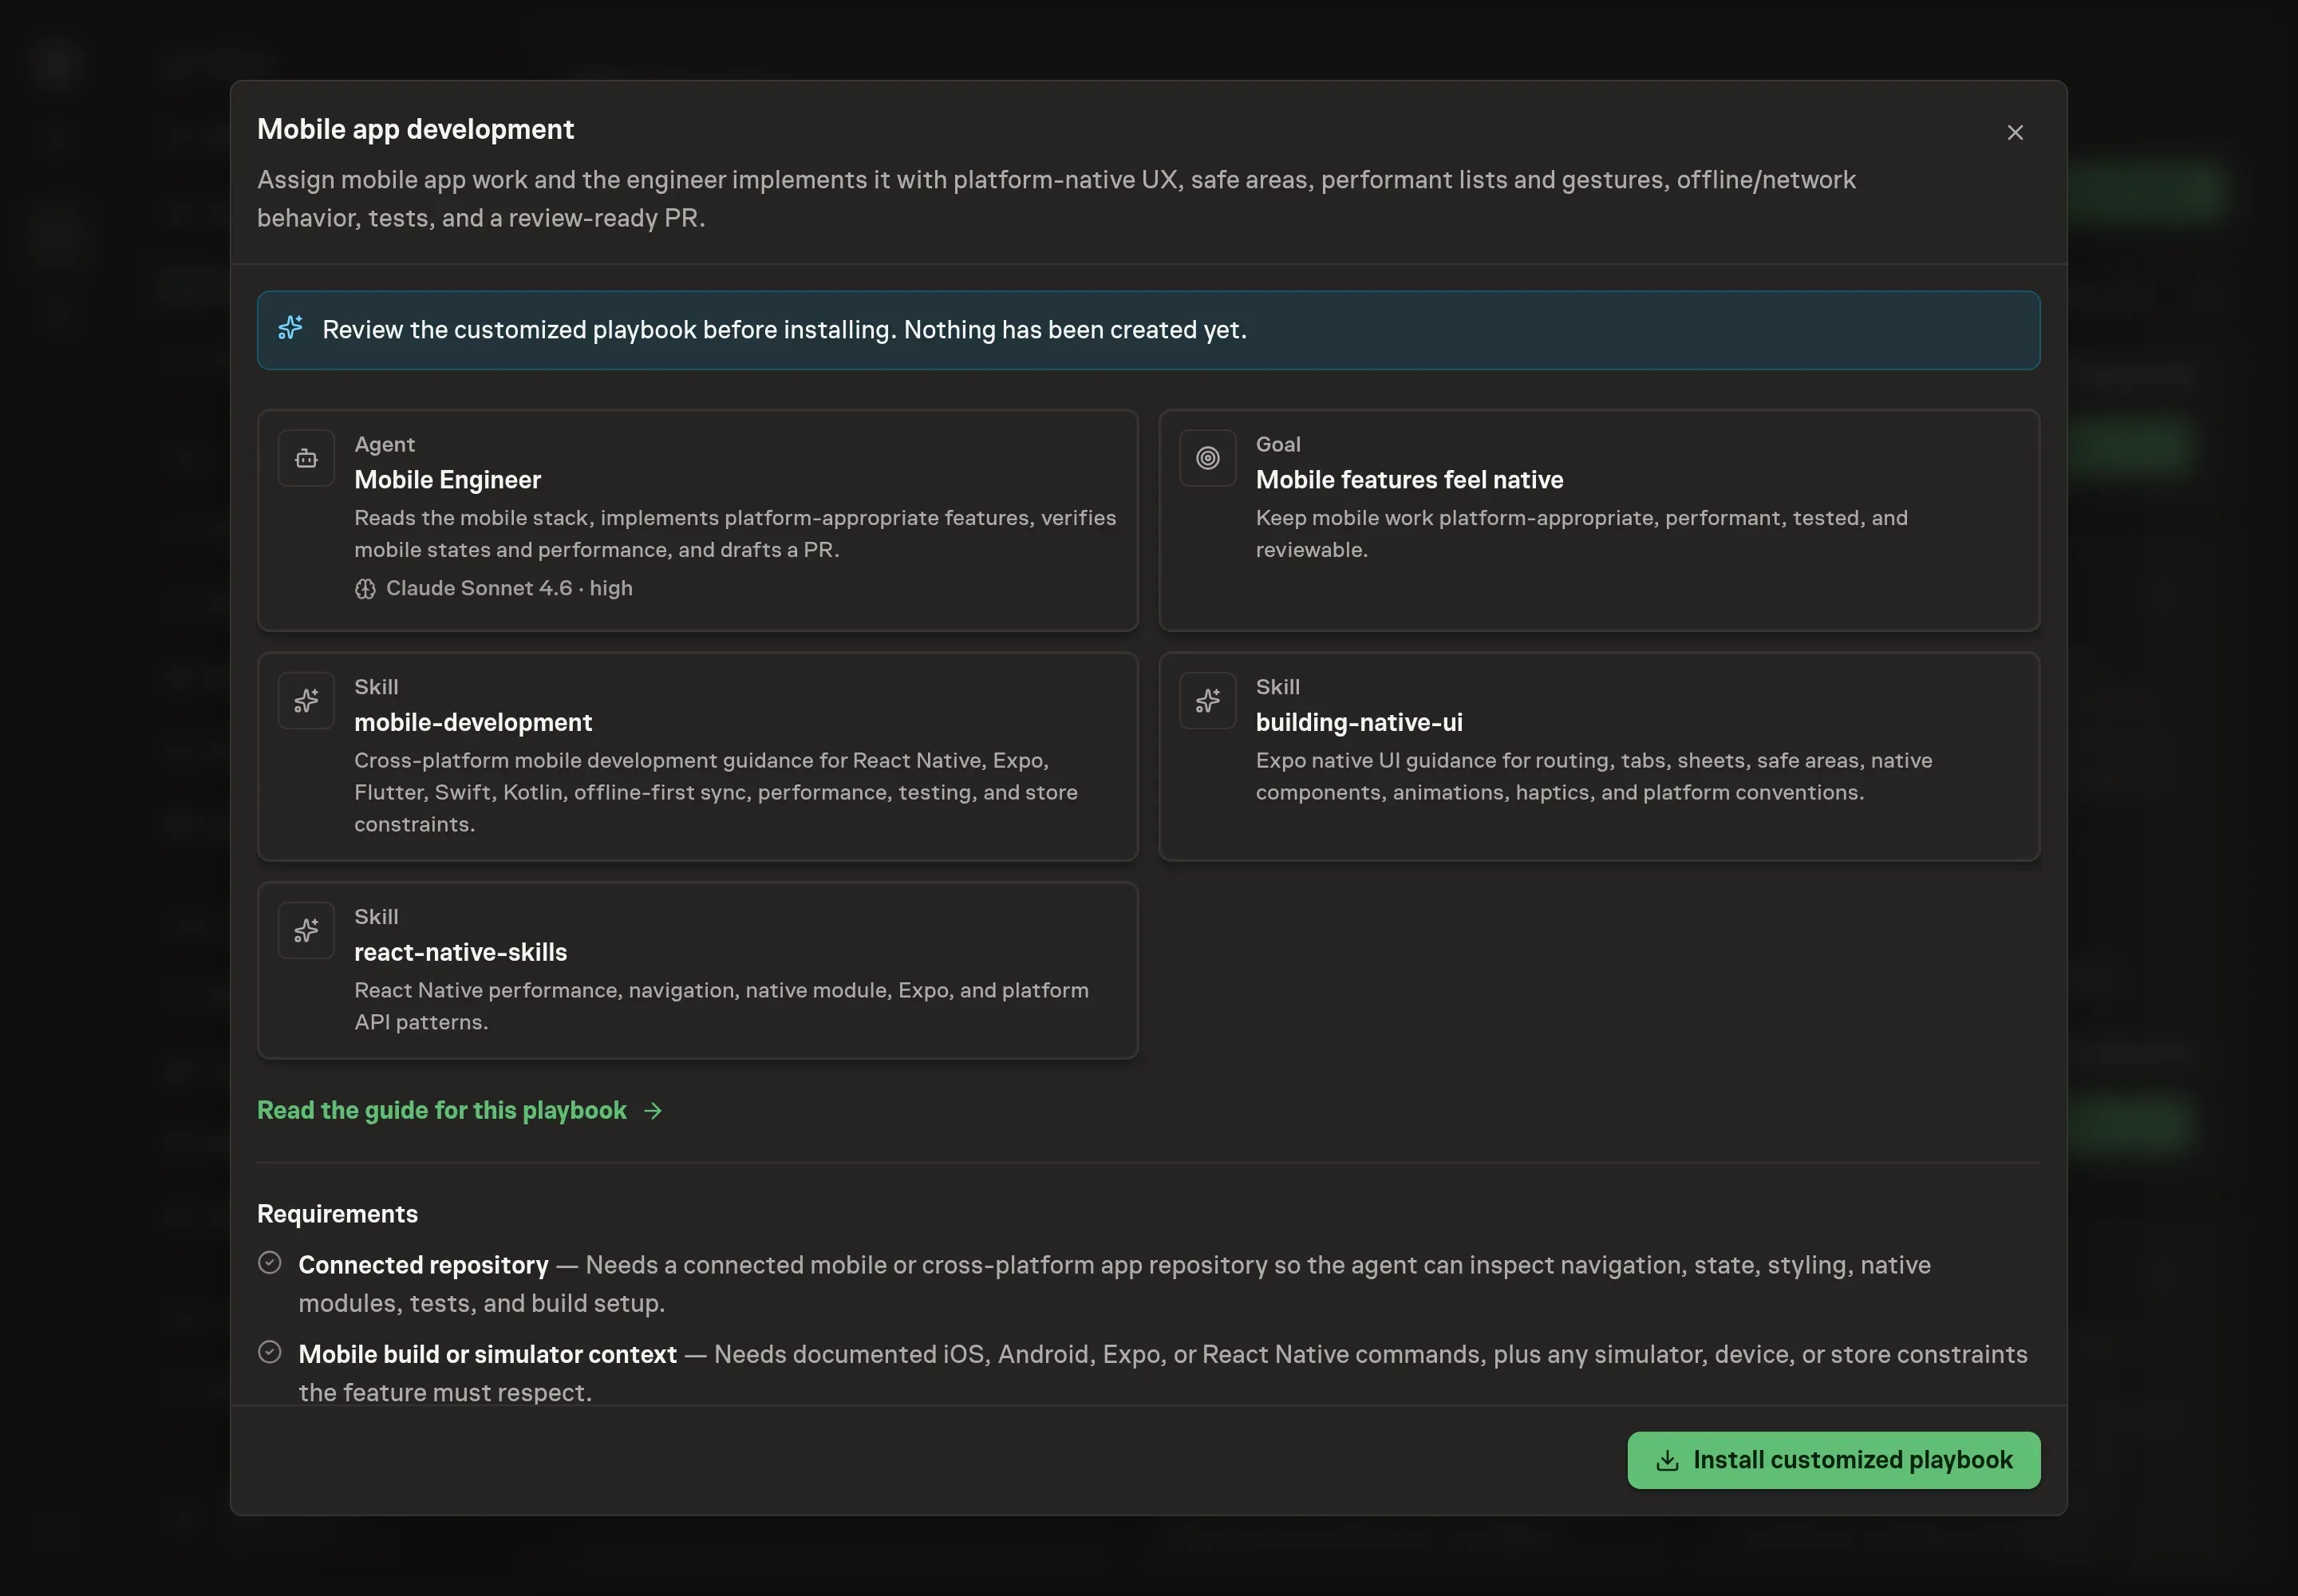This screenshot has height=1596, width=2298.
Task: Open Read the guide for this playbook
Action: click(x=460, y=1111)
